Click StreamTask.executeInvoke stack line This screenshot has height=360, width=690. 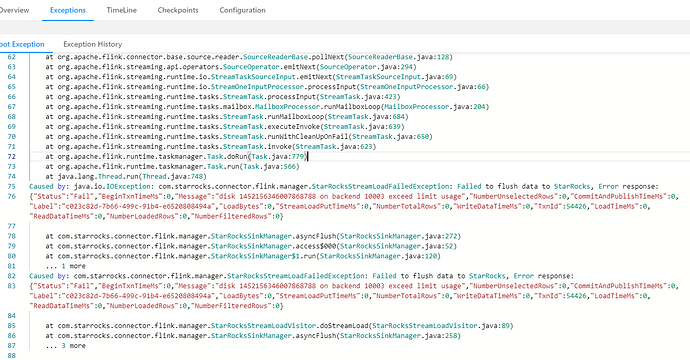tap(224, 126)
